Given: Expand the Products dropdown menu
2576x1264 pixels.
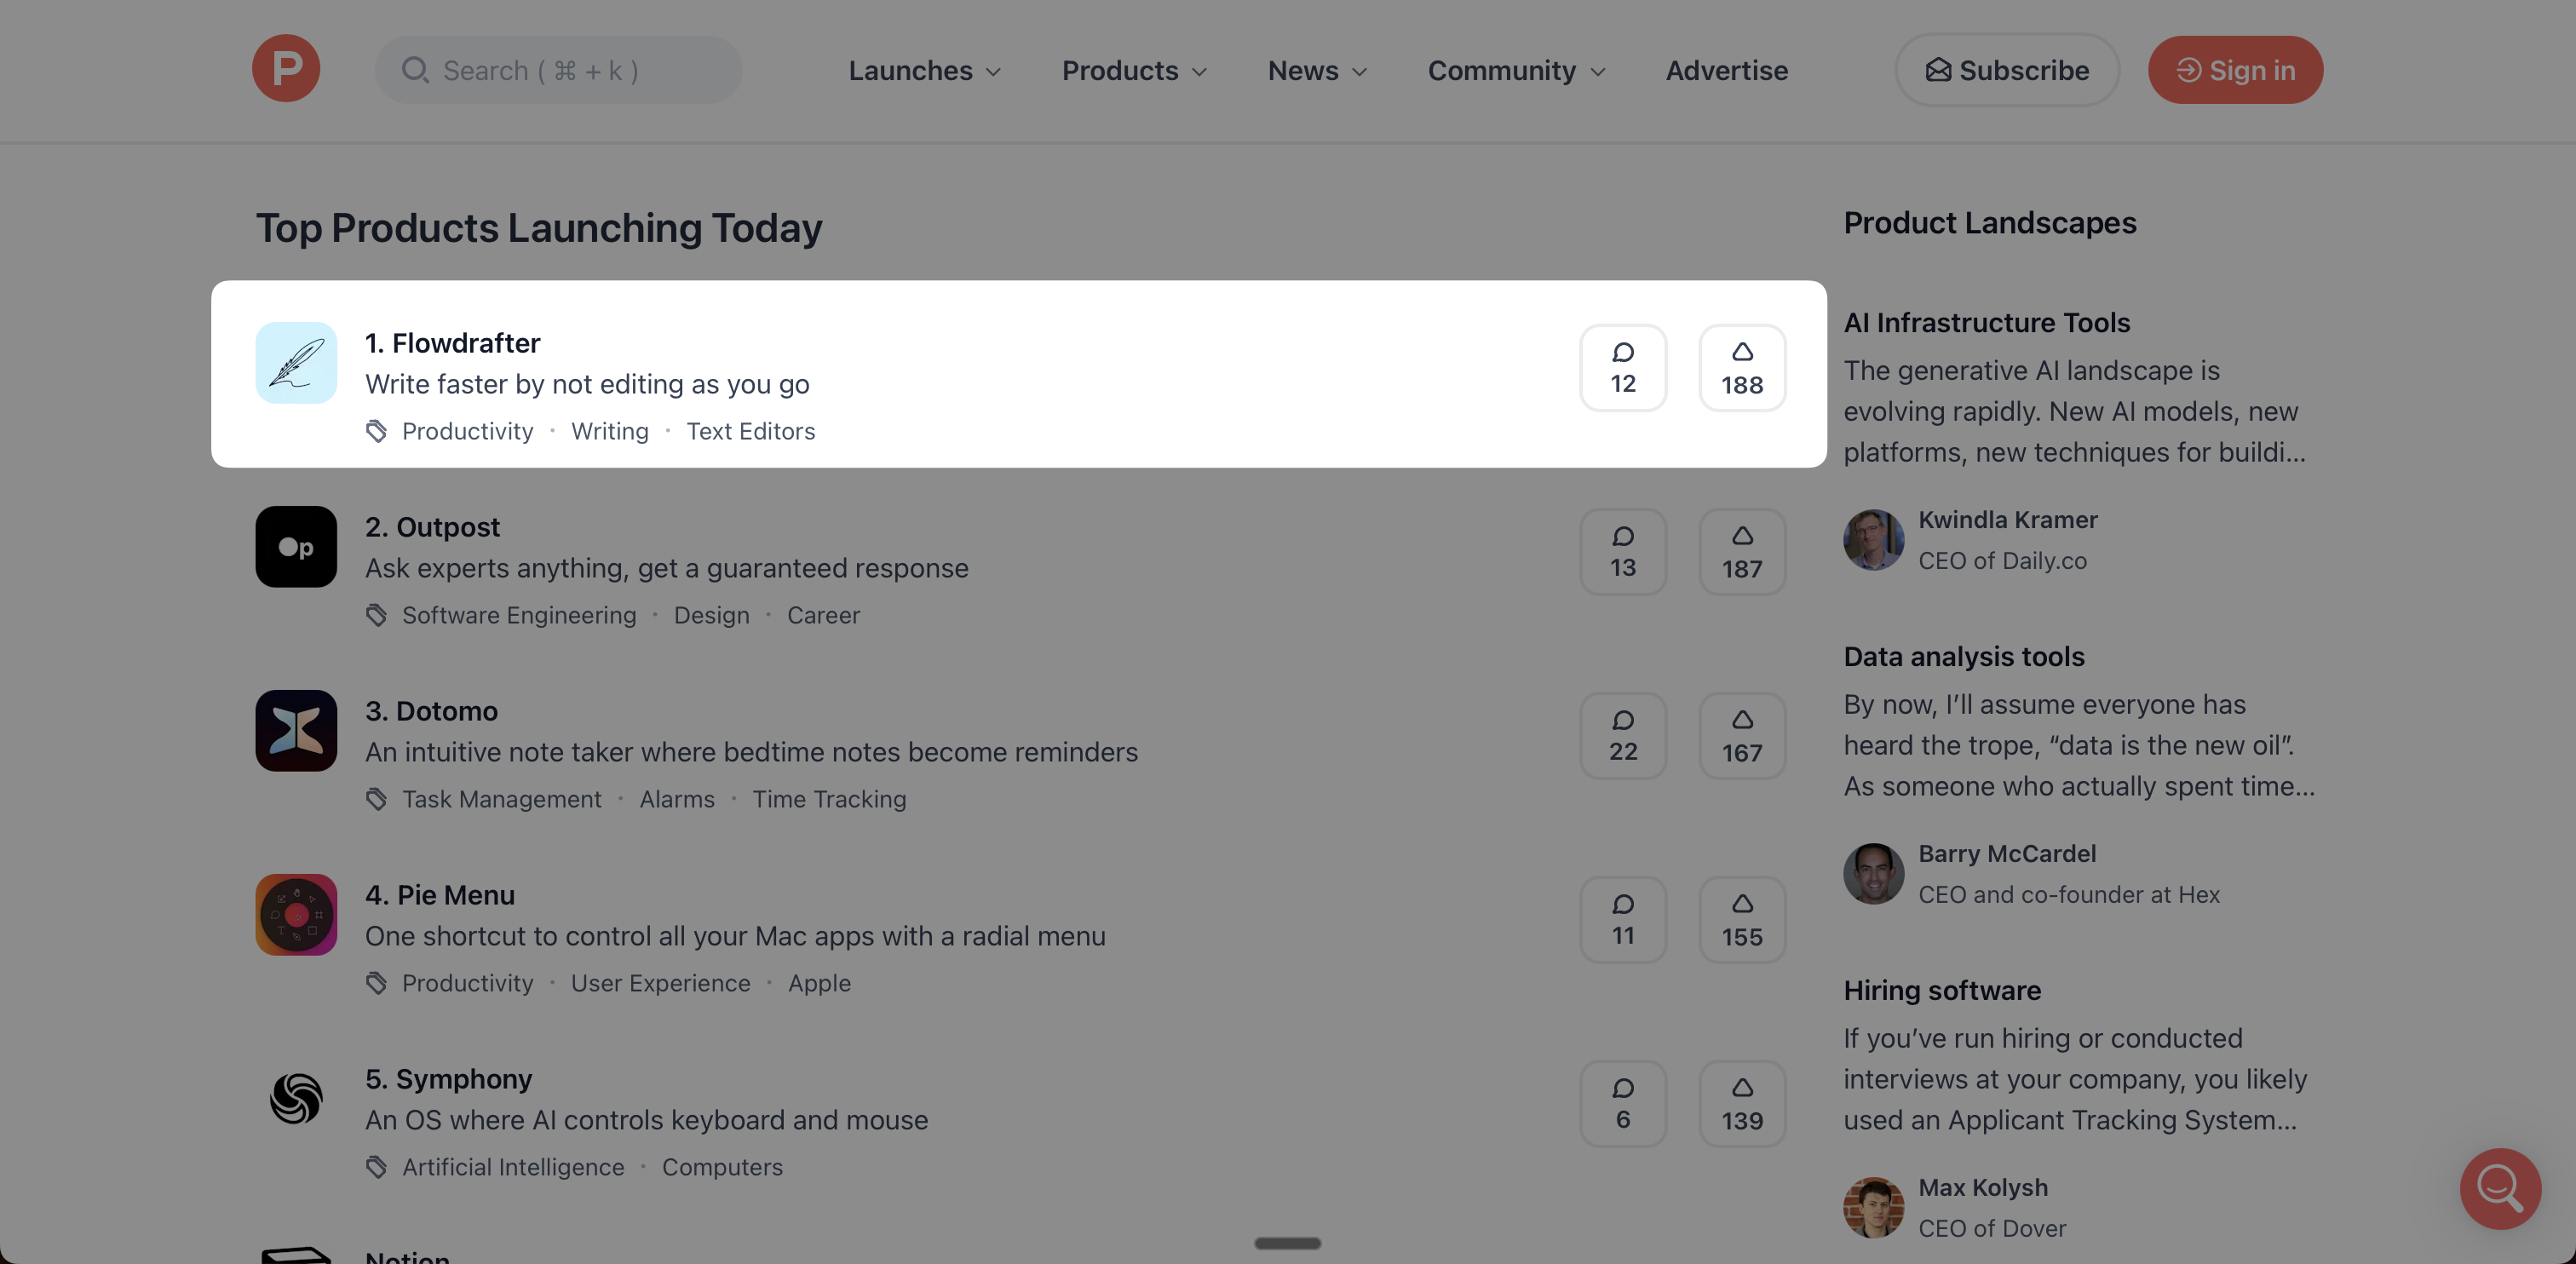Looking at the screenshot, I should pos(1134,71).
